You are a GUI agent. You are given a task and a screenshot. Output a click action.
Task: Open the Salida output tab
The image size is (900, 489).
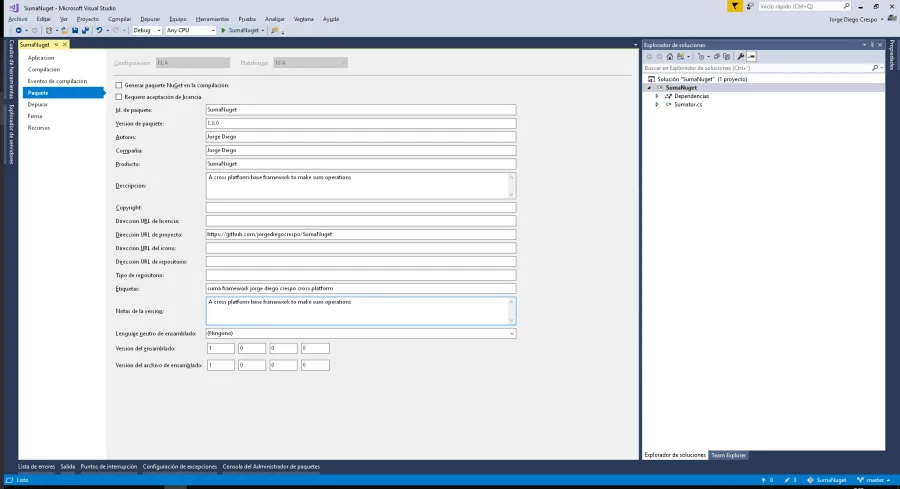pyautogui.click(x=68, y=467)
